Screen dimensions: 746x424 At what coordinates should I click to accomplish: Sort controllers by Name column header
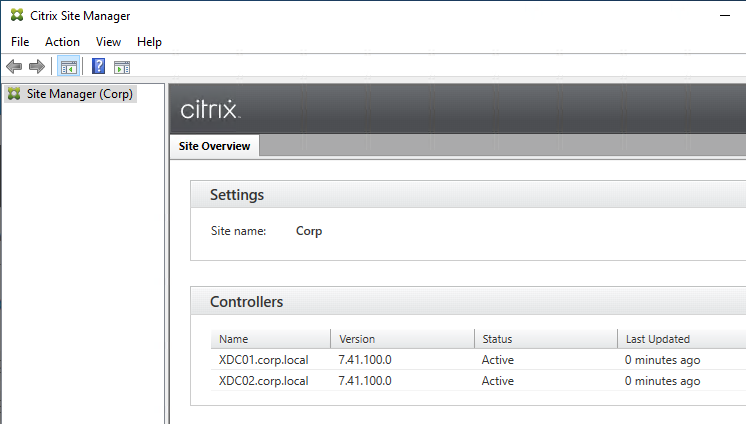click(x=271, y=339)
